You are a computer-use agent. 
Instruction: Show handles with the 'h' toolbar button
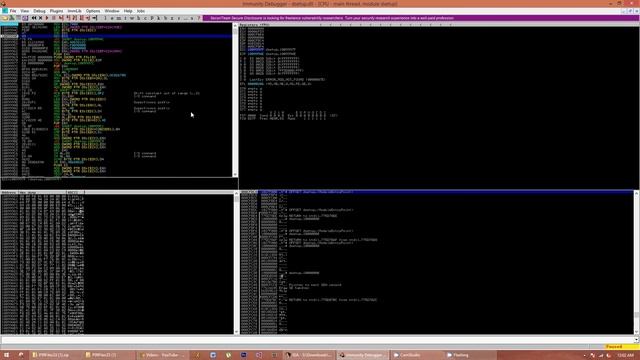pos(138,18)
